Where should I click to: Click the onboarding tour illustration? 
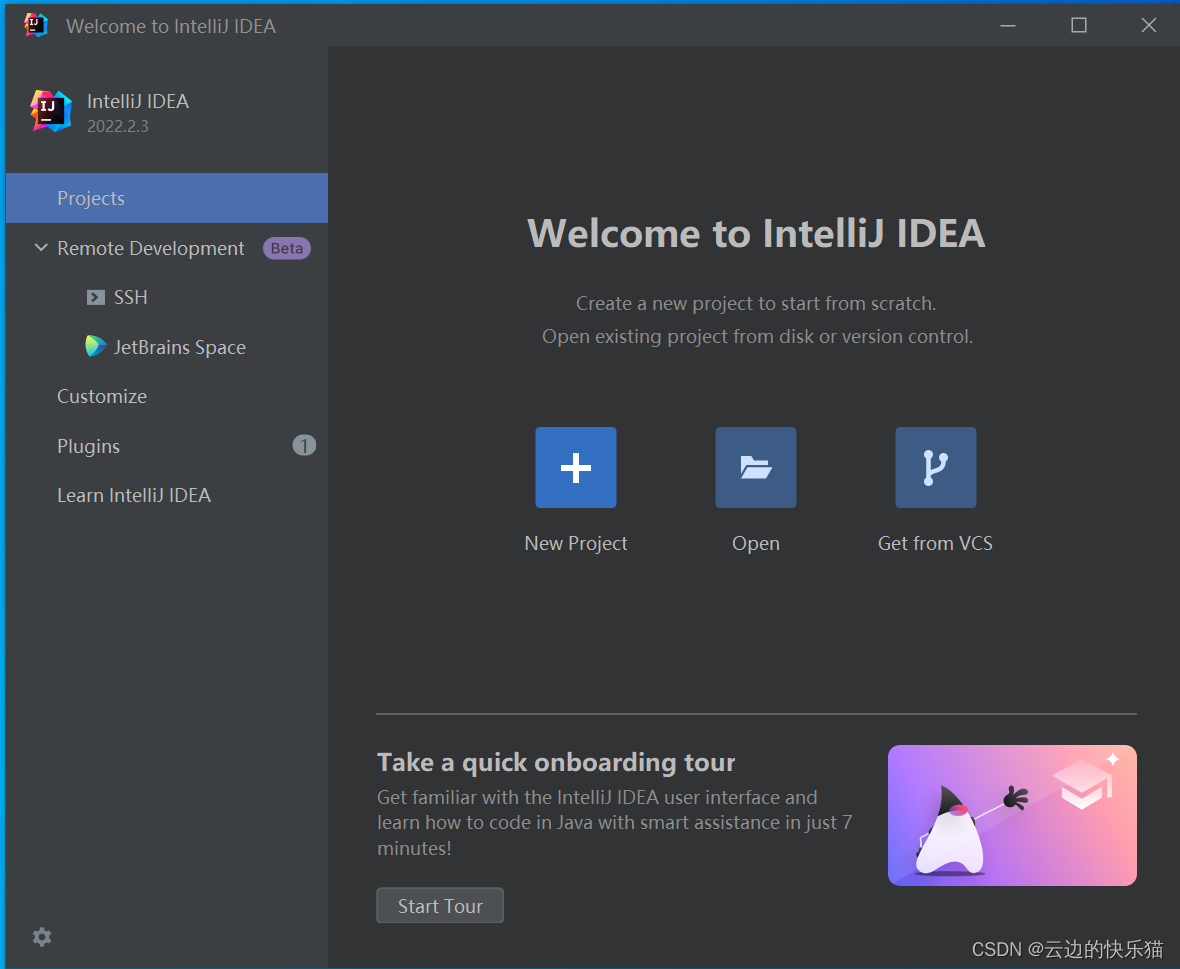1012,815
